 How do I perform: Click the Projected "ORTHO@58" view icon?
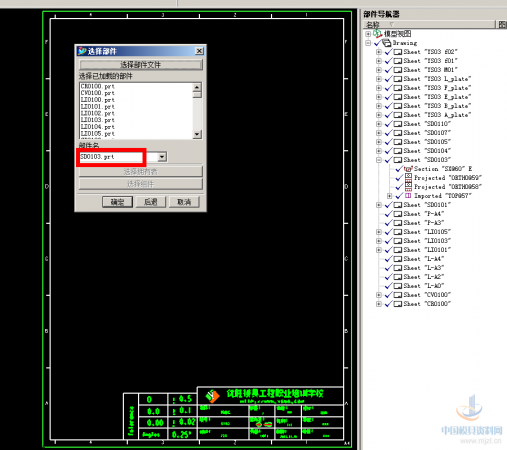(408, 186)
